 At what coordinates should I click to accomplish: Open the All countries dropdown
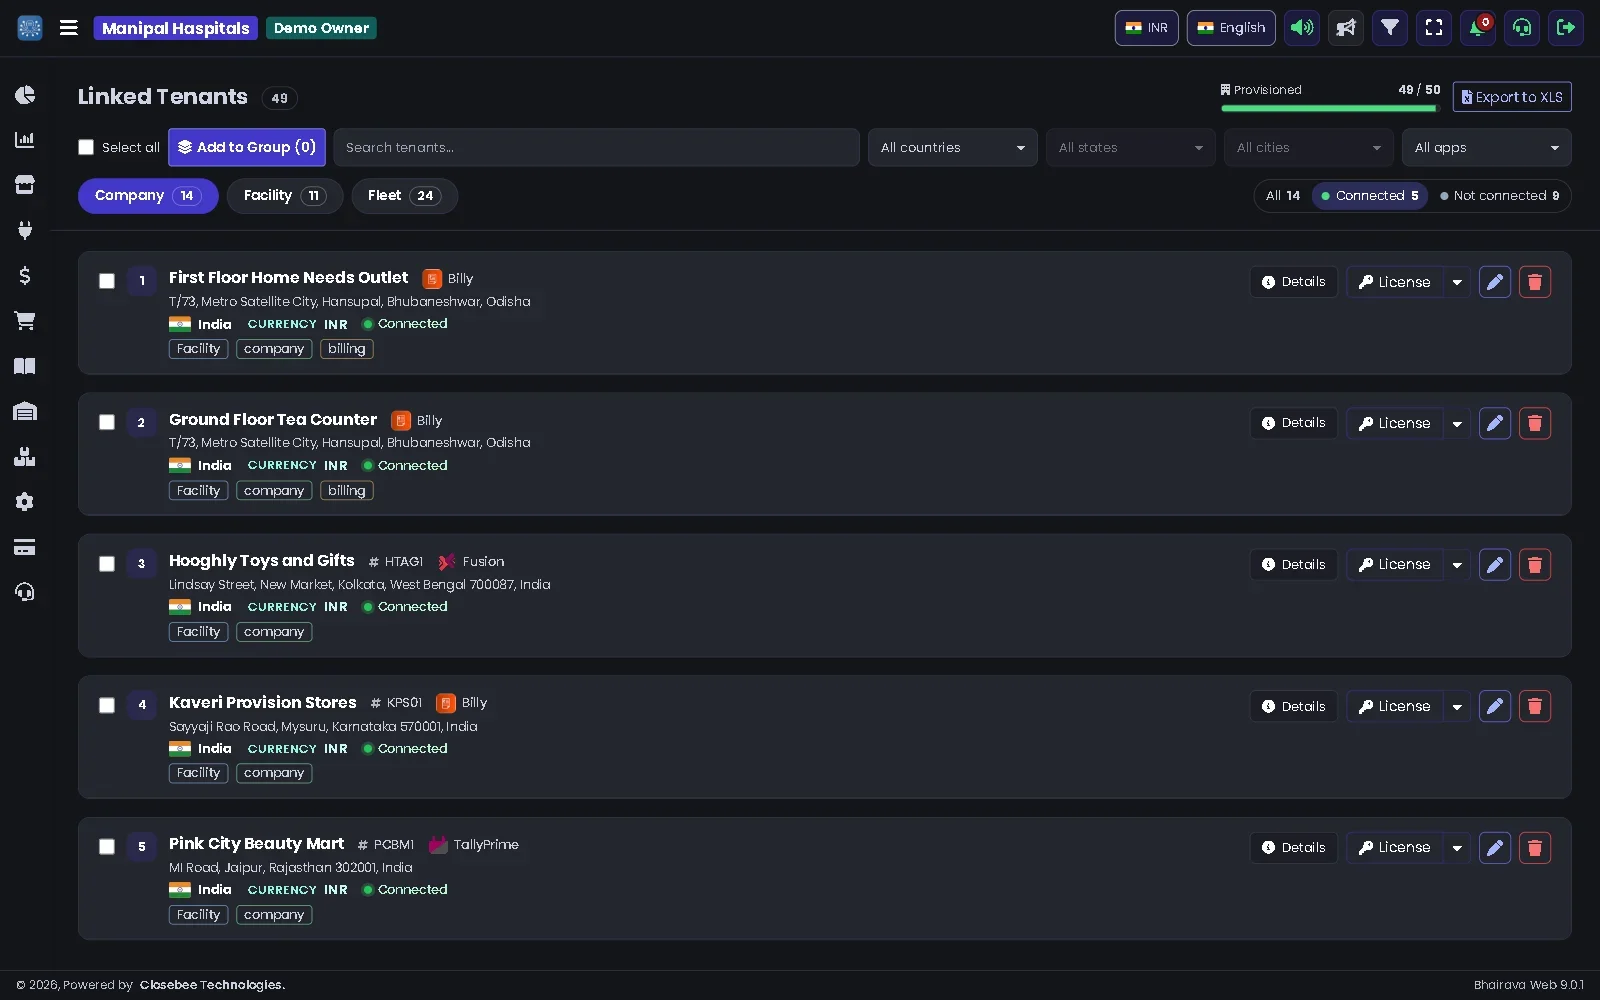pyautogui.click(x=952, y=147)
